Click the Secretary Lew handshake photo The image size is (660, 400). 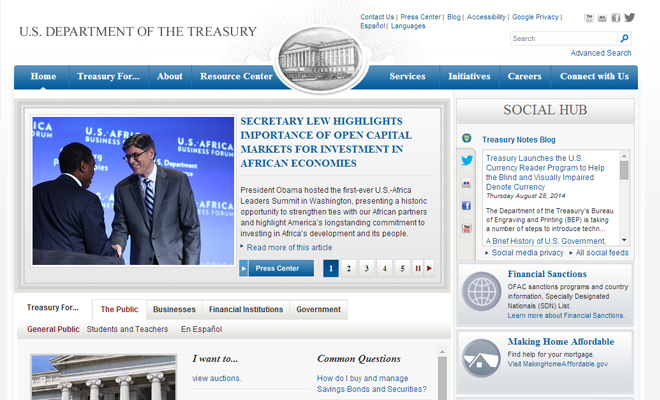click(133, 191)
